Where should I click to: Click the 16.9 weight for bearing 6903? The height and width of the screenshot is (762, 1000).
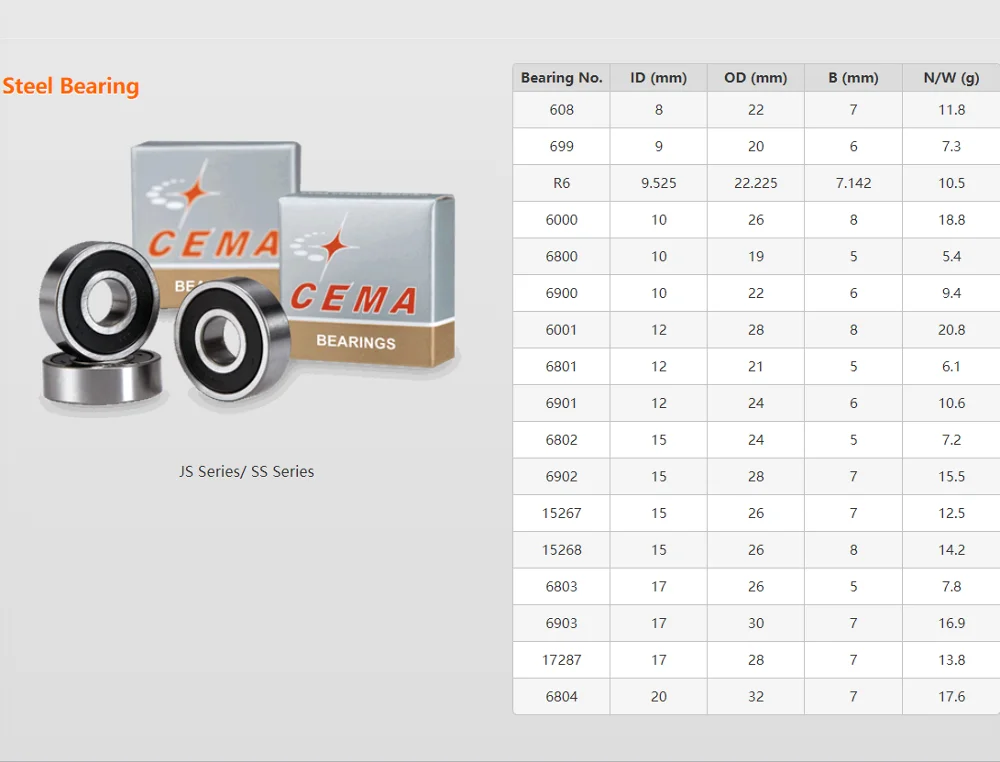pyautogui.click(x=951, y=623)
